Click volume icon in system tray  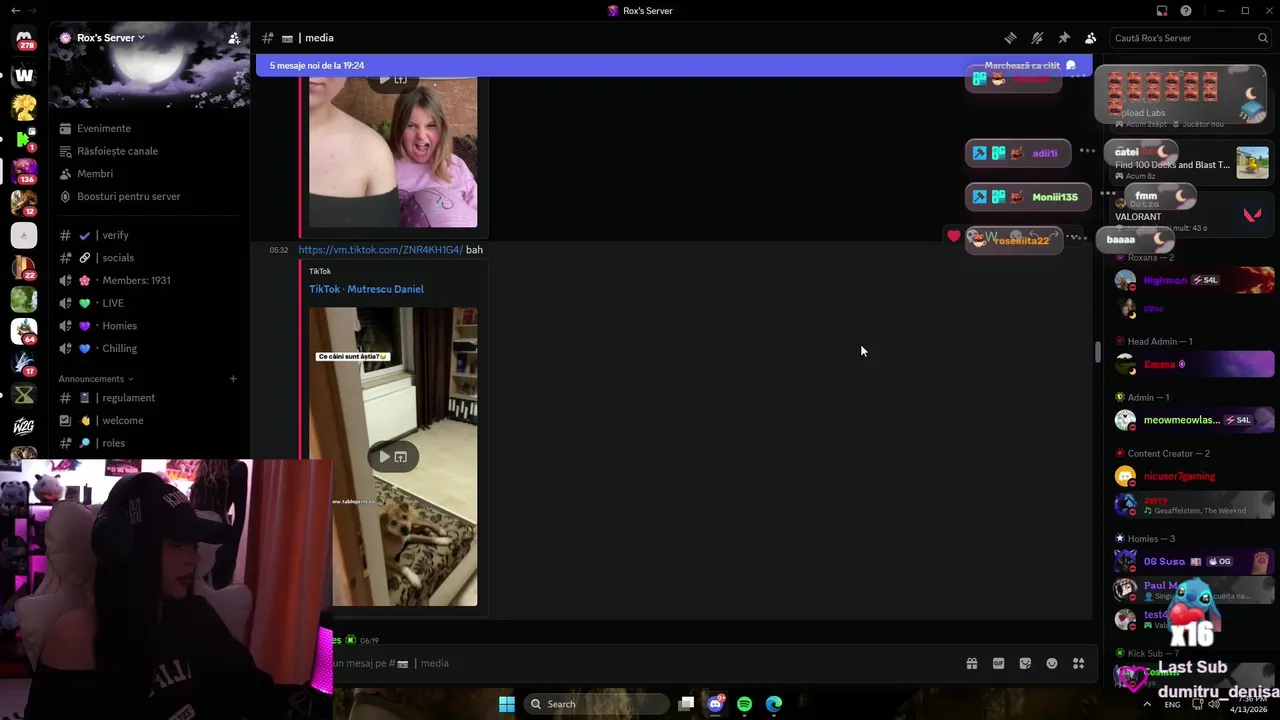click(1213, 704)
